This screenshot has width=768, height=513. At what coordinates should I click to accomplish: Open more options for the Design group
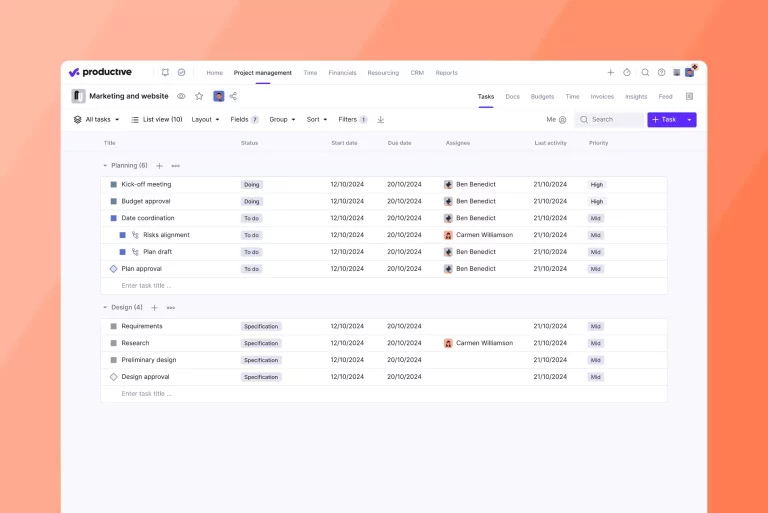pyautogui.click(x=171, y=308)
